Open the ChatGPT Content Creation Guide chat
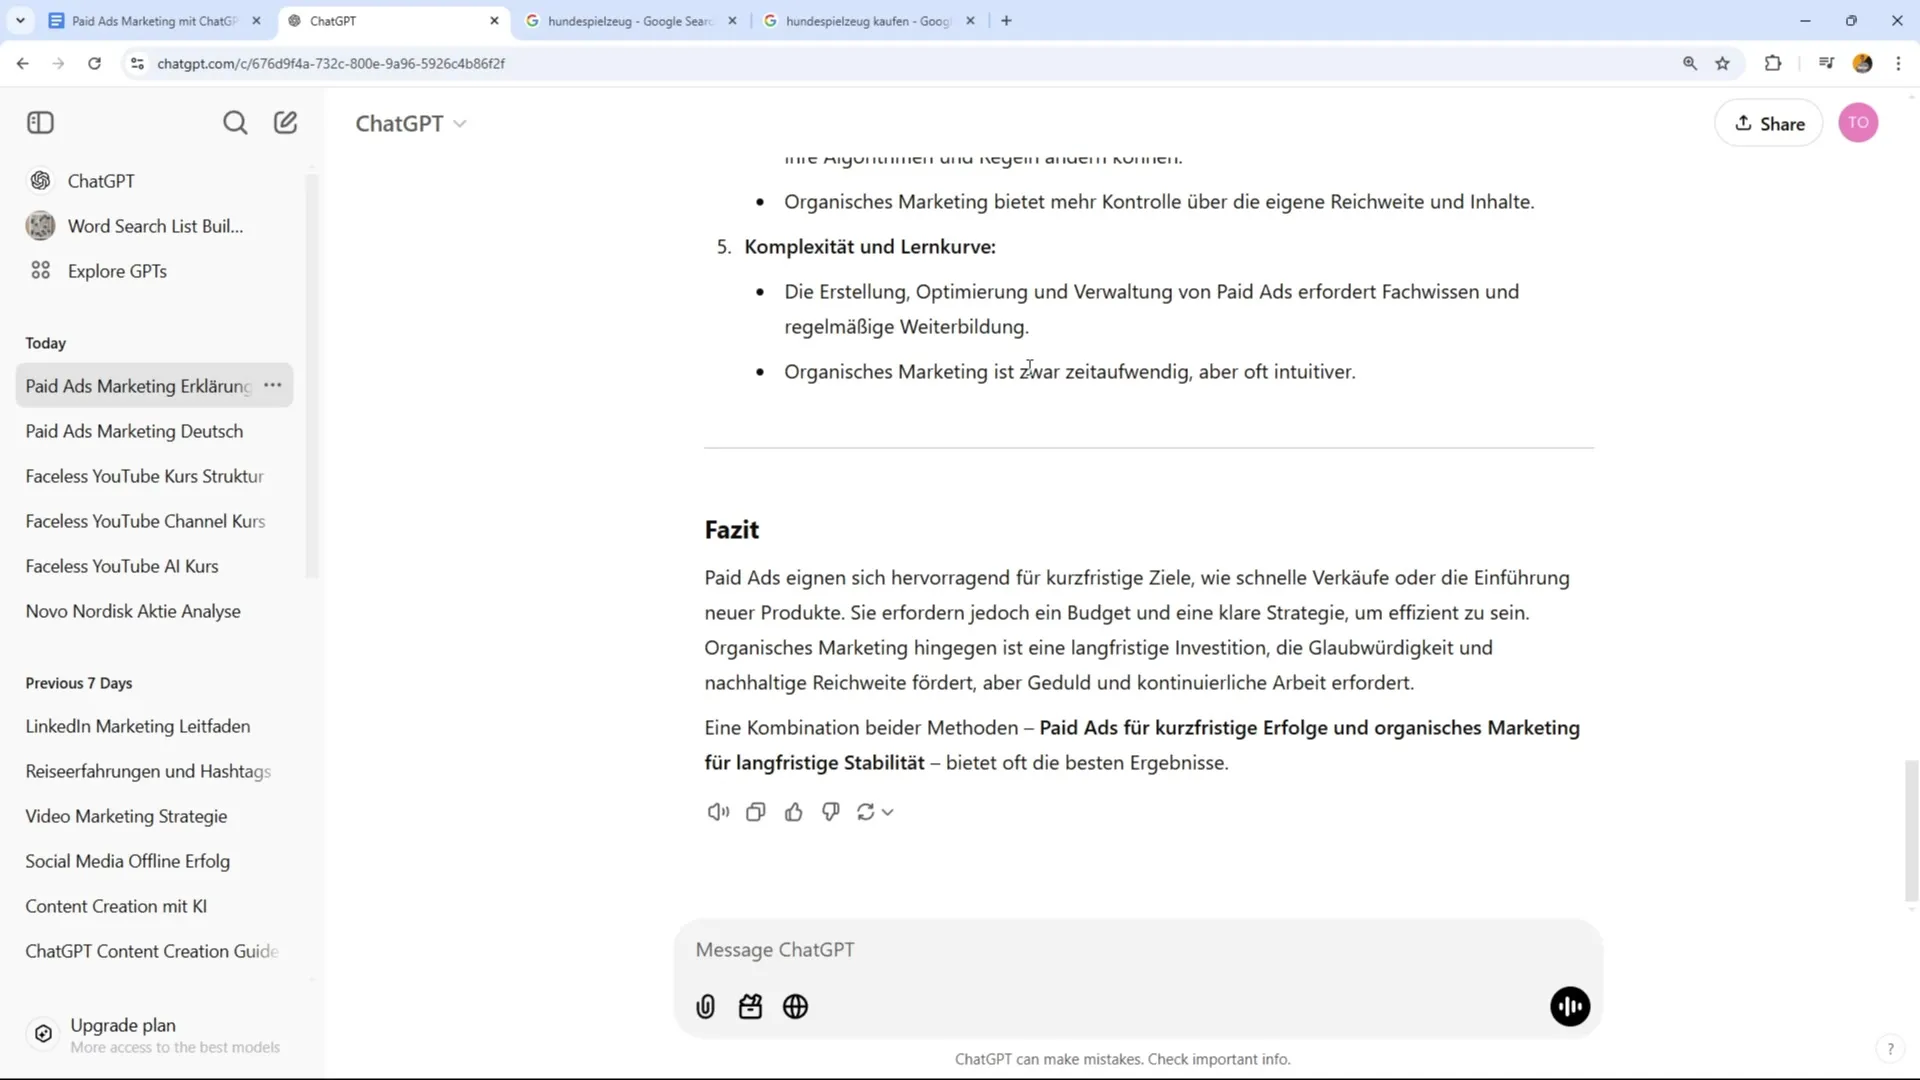The width and height of the screenshot is (1920, 1080). pos(155,951)
